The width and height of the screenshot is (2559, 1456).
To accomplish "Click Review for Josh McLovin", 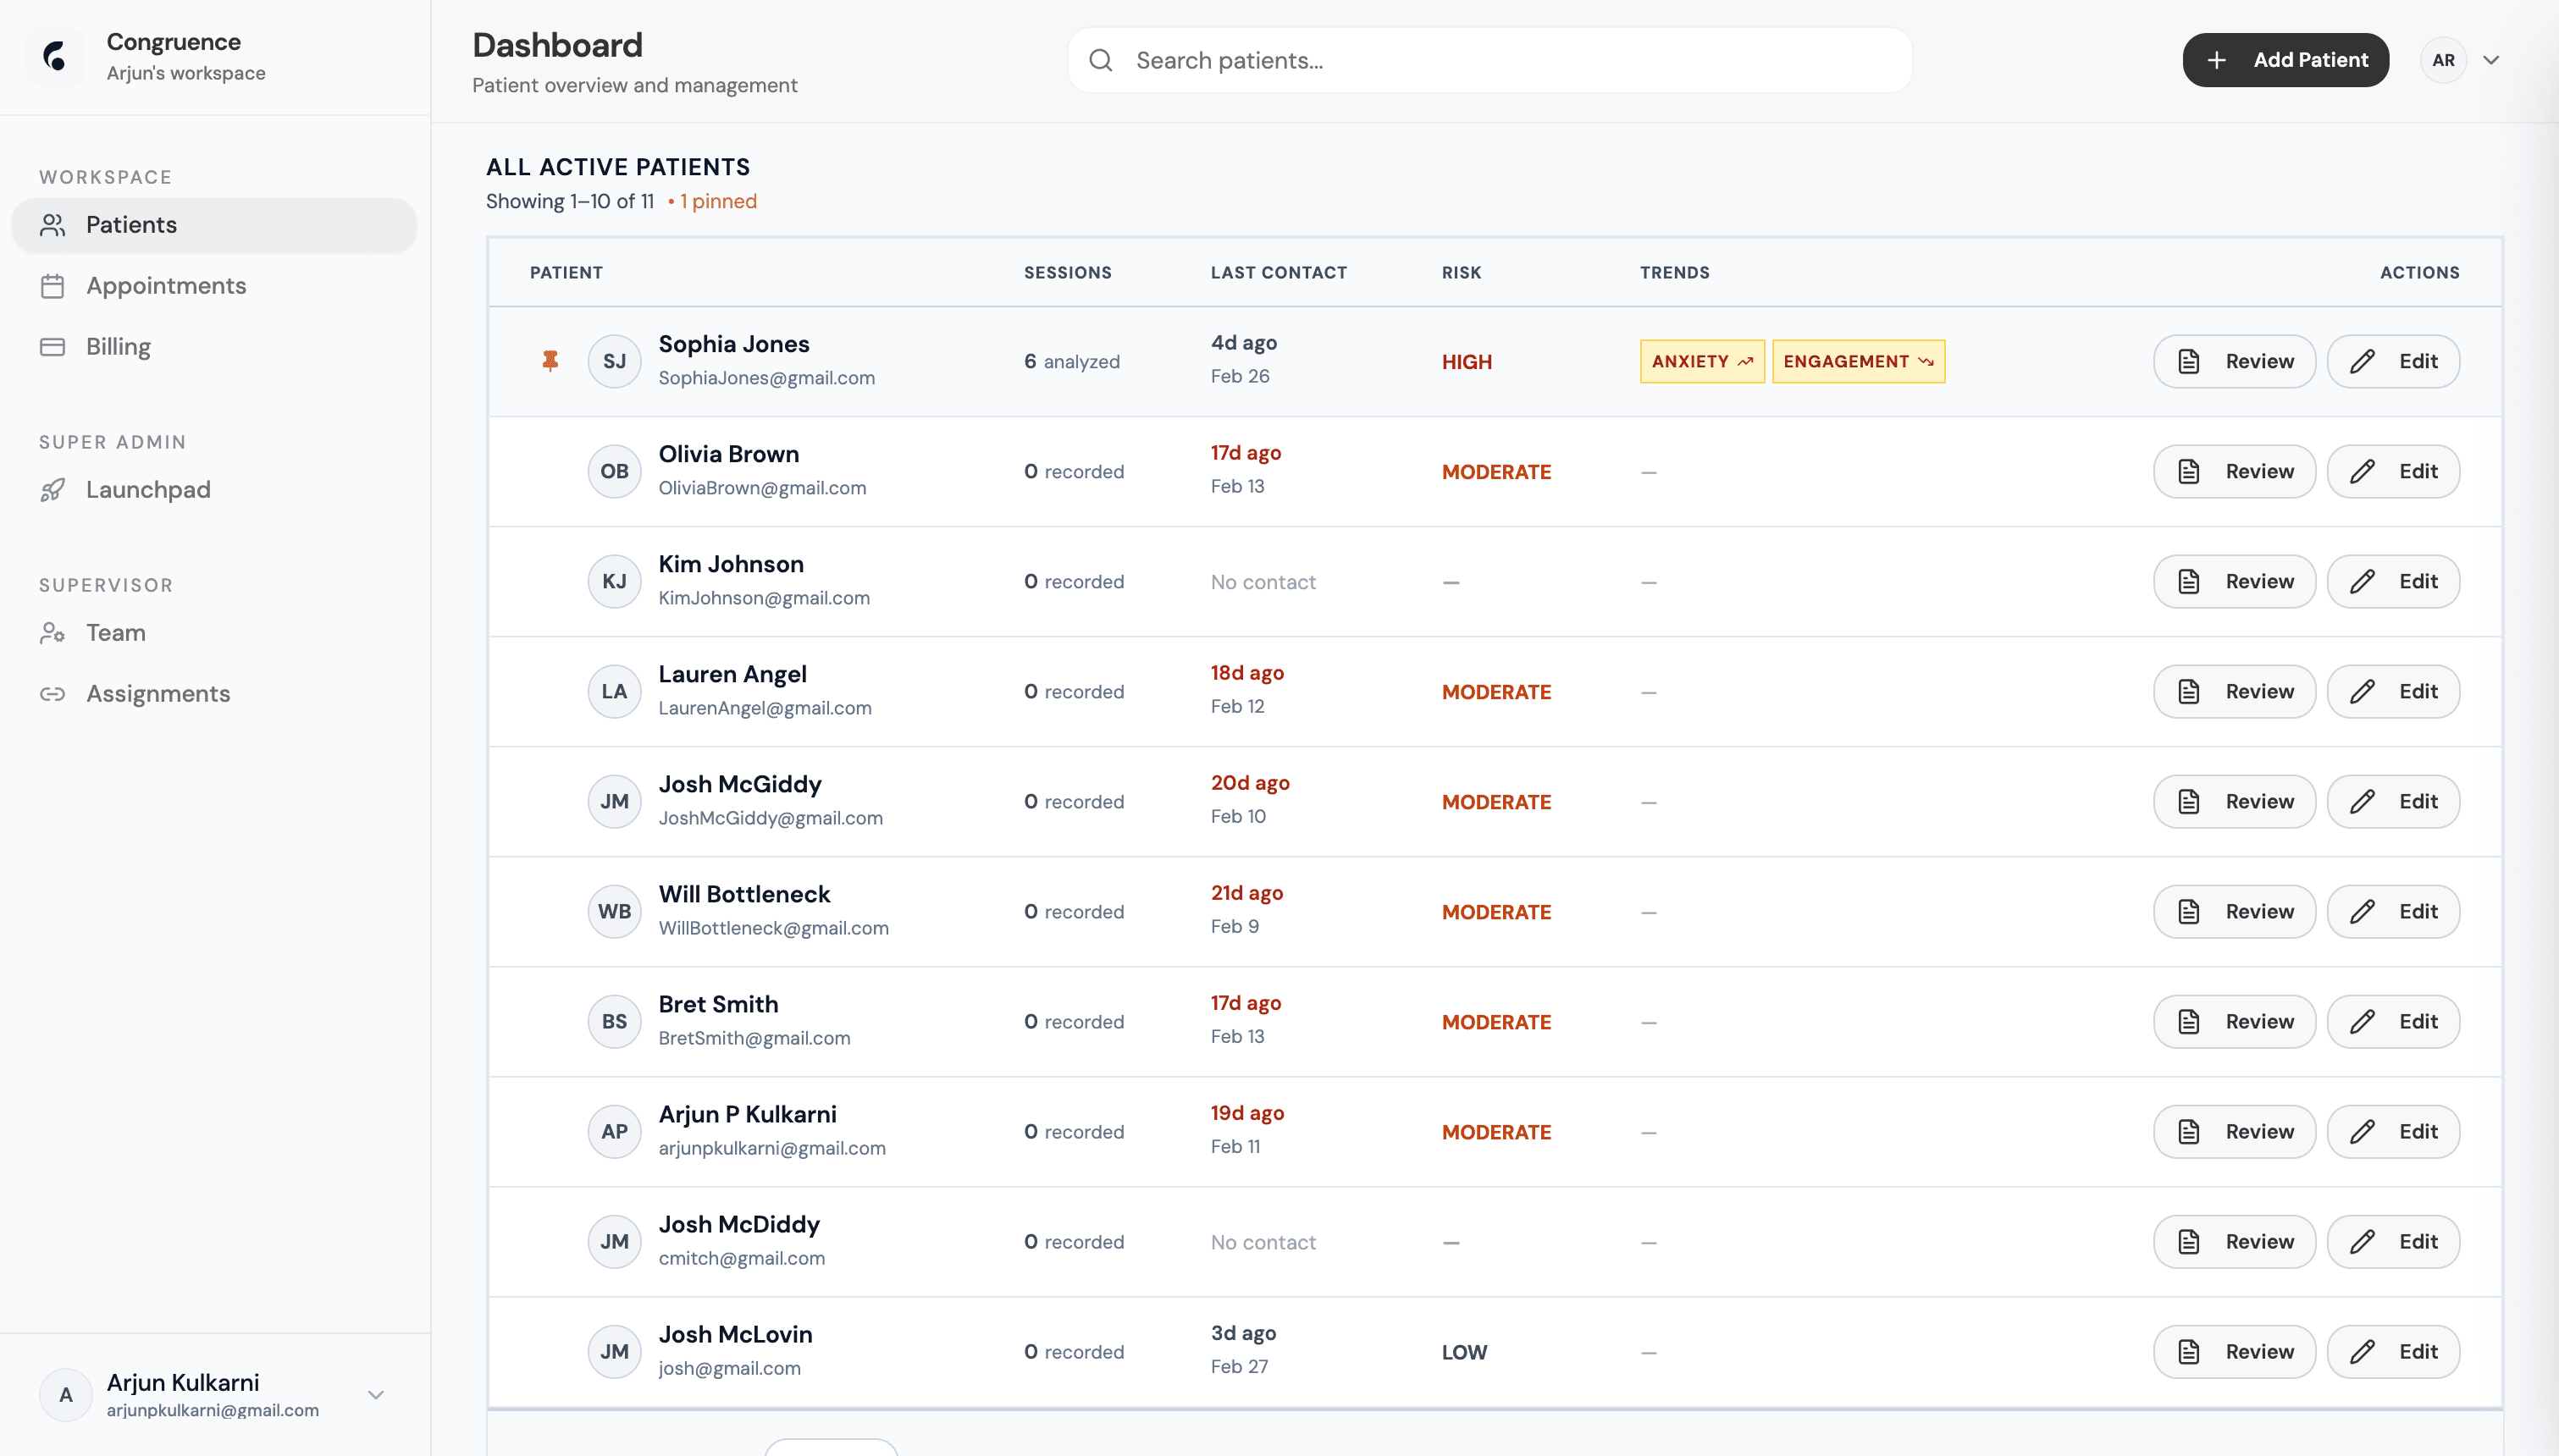I will tap(2233, 1351).
